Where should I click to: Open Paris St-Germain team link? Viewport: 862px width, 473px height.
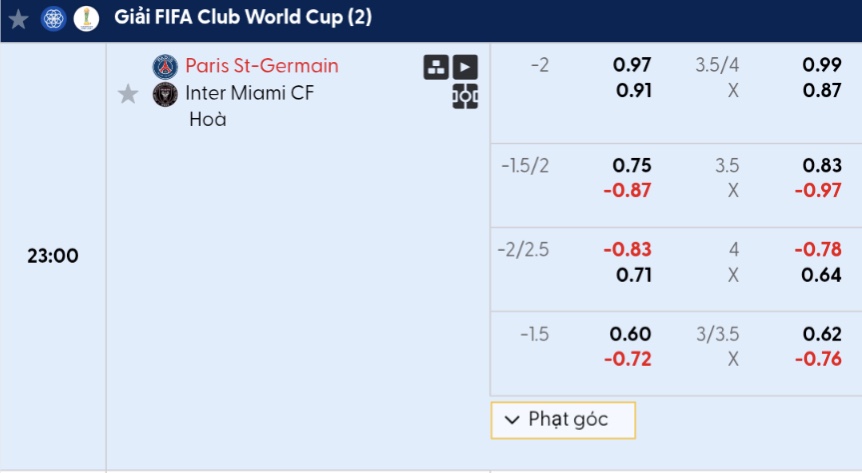click(262, 66)
